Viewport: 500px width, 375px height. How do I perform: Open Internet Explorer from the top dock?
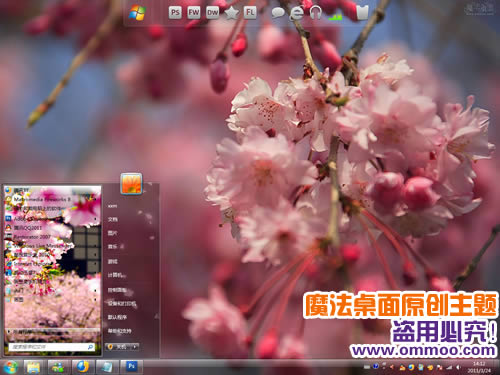(x=296, y=13)
